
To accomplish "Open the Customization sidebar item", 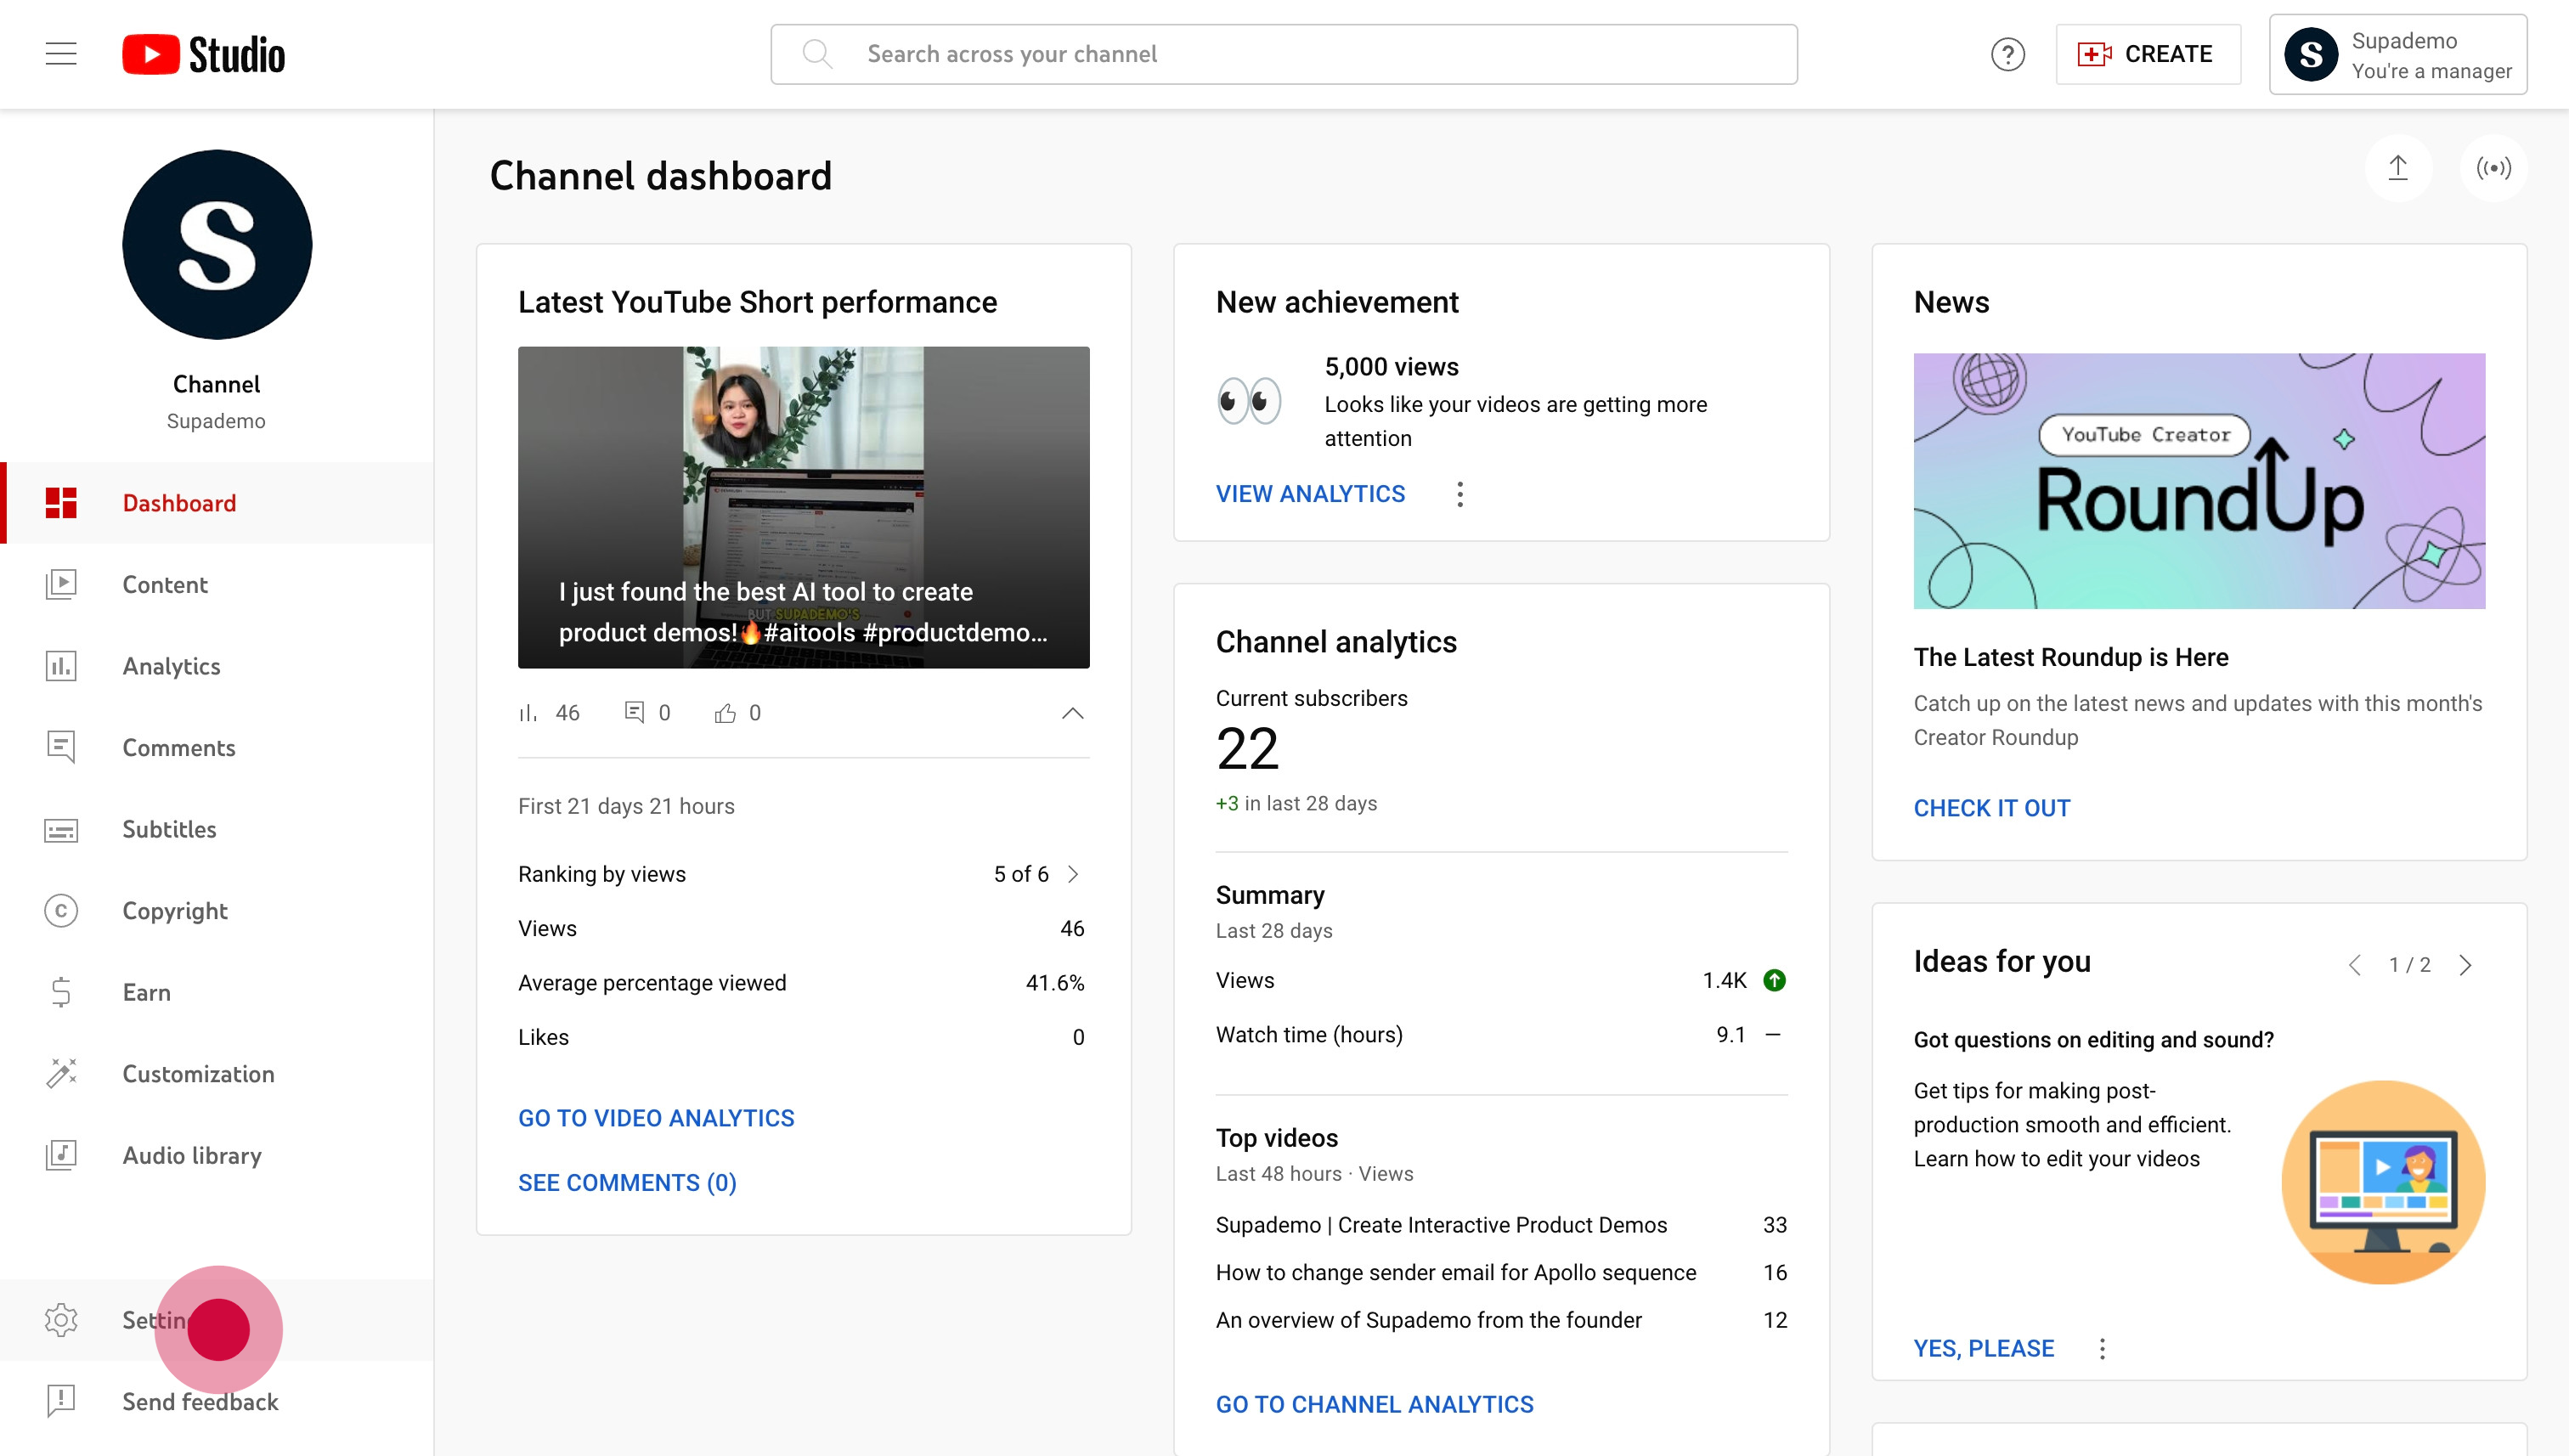I will point(198,1073).
